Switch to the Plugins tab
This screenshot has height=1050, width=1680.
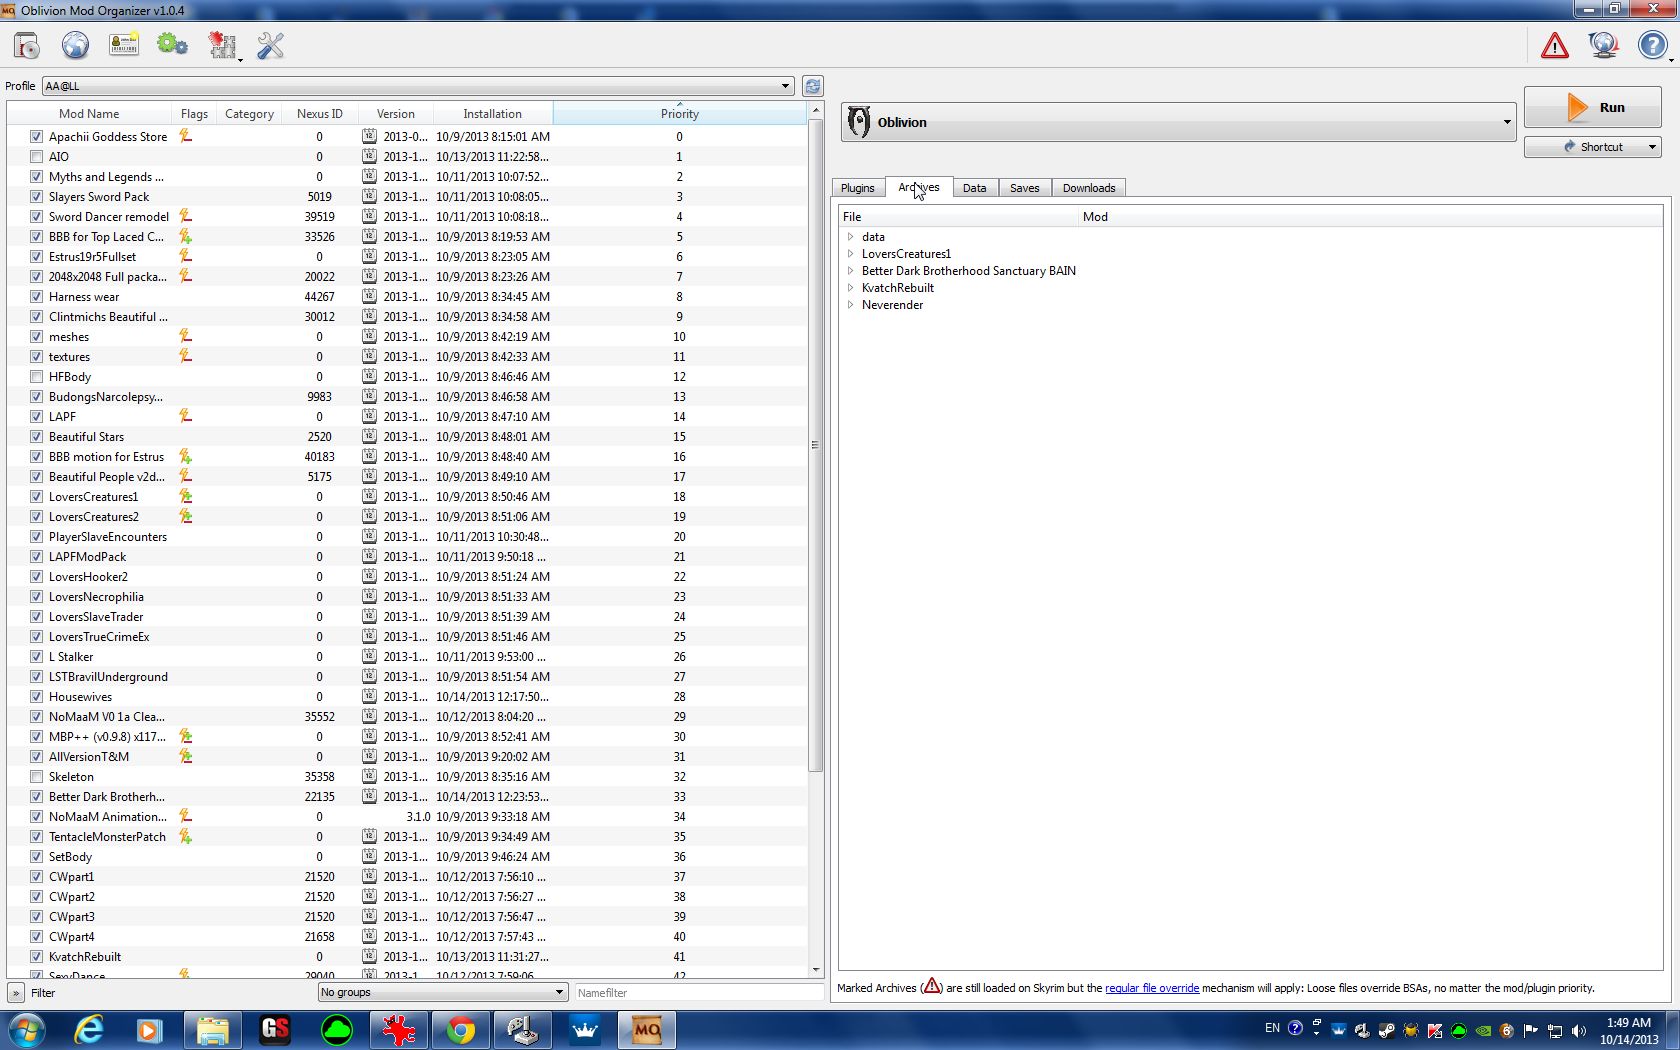tap(857, 188)
